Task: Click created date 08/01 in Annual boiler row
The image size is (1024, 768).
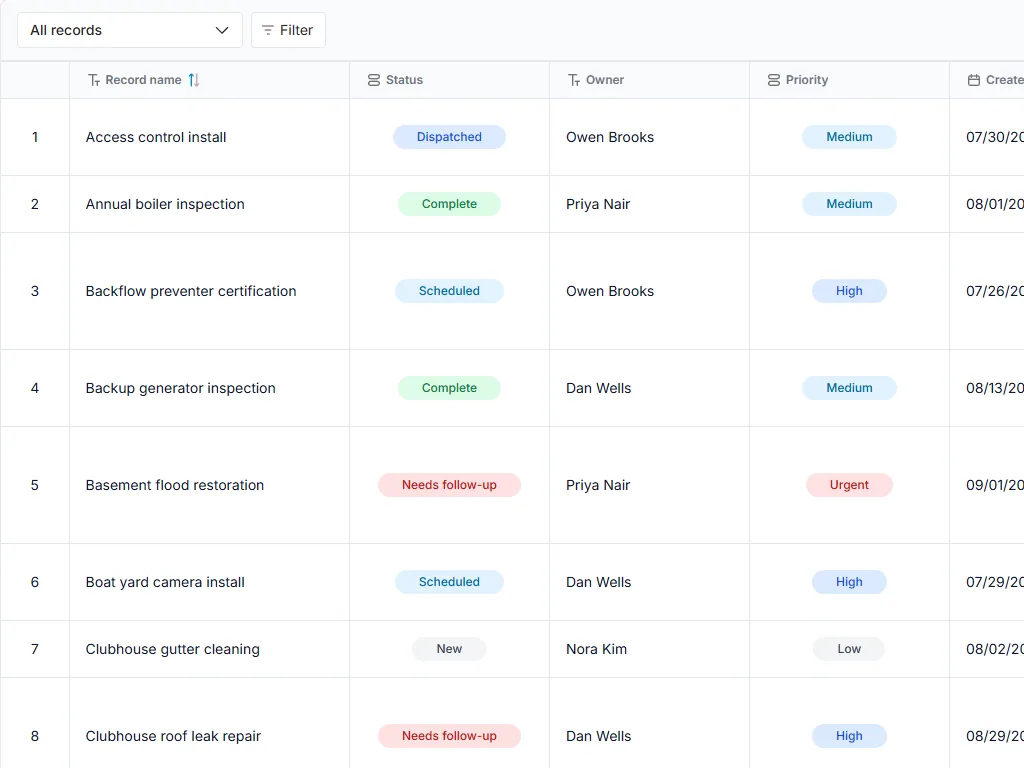Action: click(995, 204)
